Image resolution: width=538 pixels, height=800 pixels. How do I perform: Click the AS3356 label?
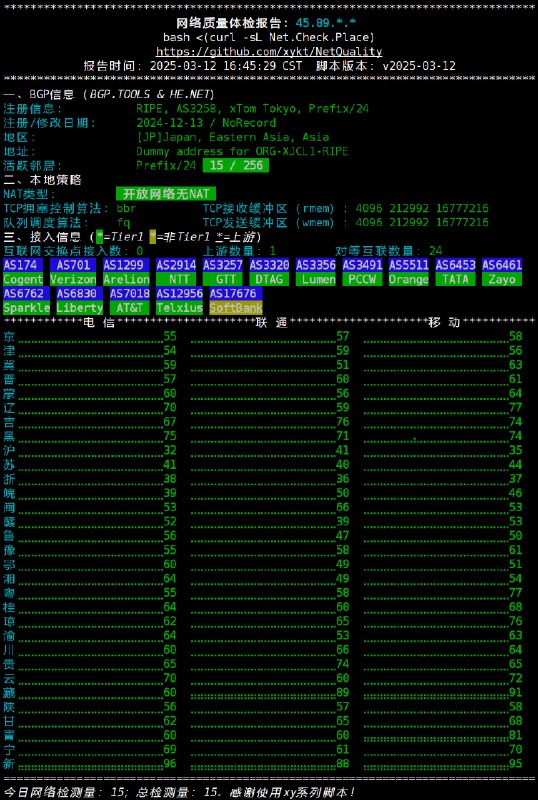click(x=316, y=265)
